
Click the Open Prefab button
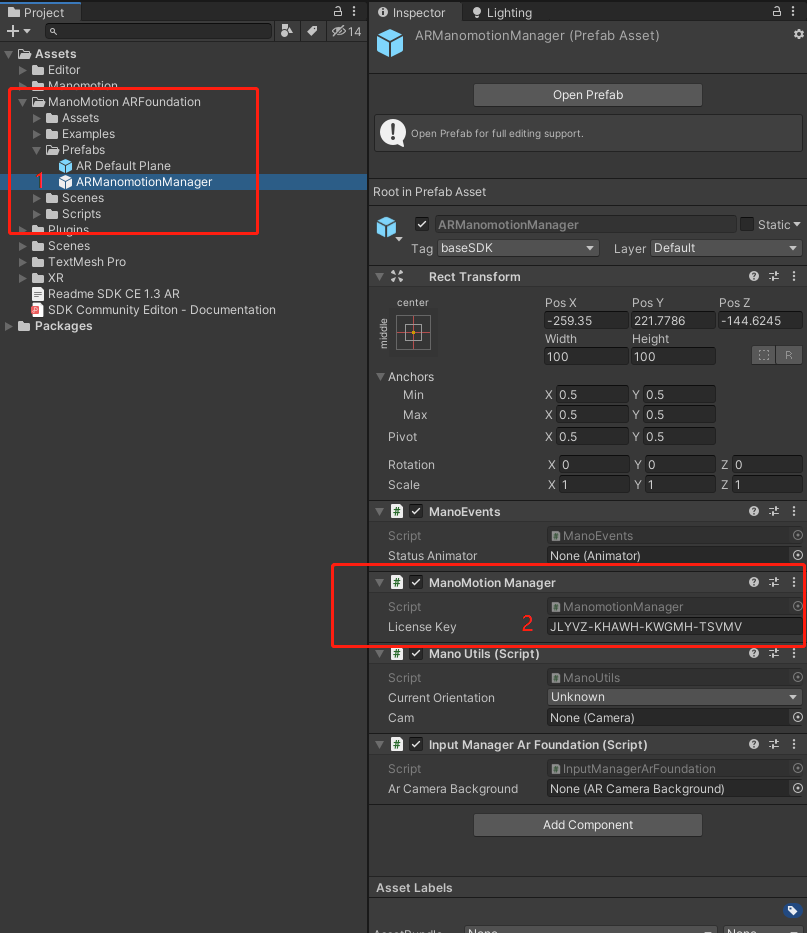tap(587, 95)
